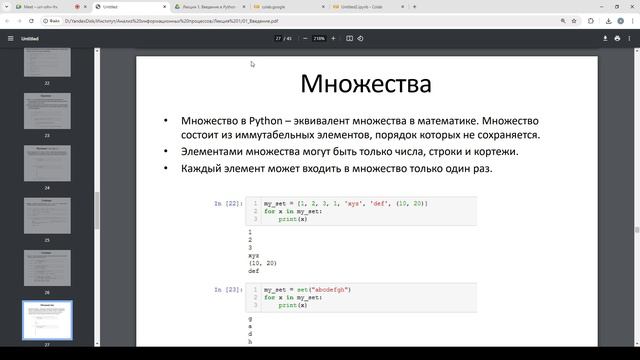Reload the current page
The width and height of the screenshot is (640, 360).
[x=31, y=21]
